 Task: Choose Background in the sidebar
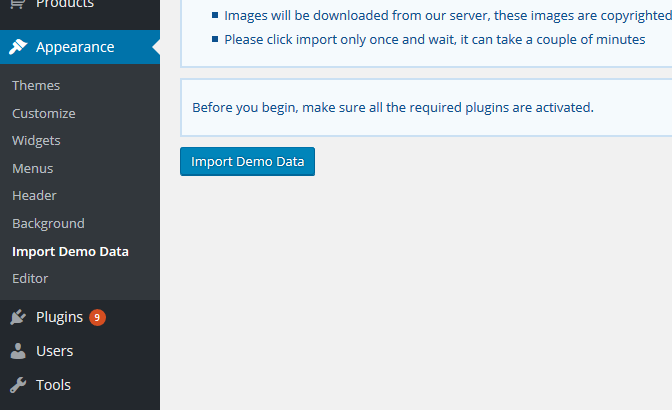(x=48, y=224)
